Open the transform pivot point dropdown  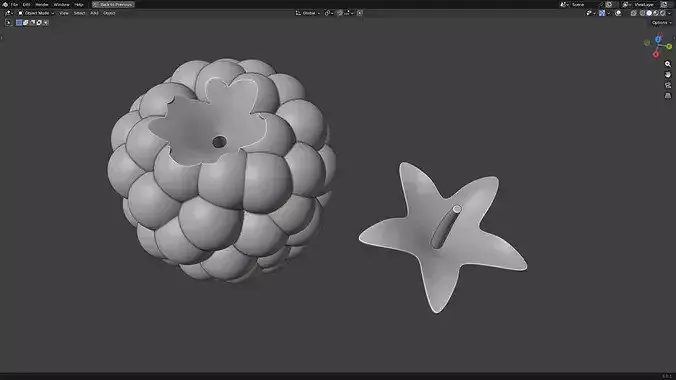329,13
